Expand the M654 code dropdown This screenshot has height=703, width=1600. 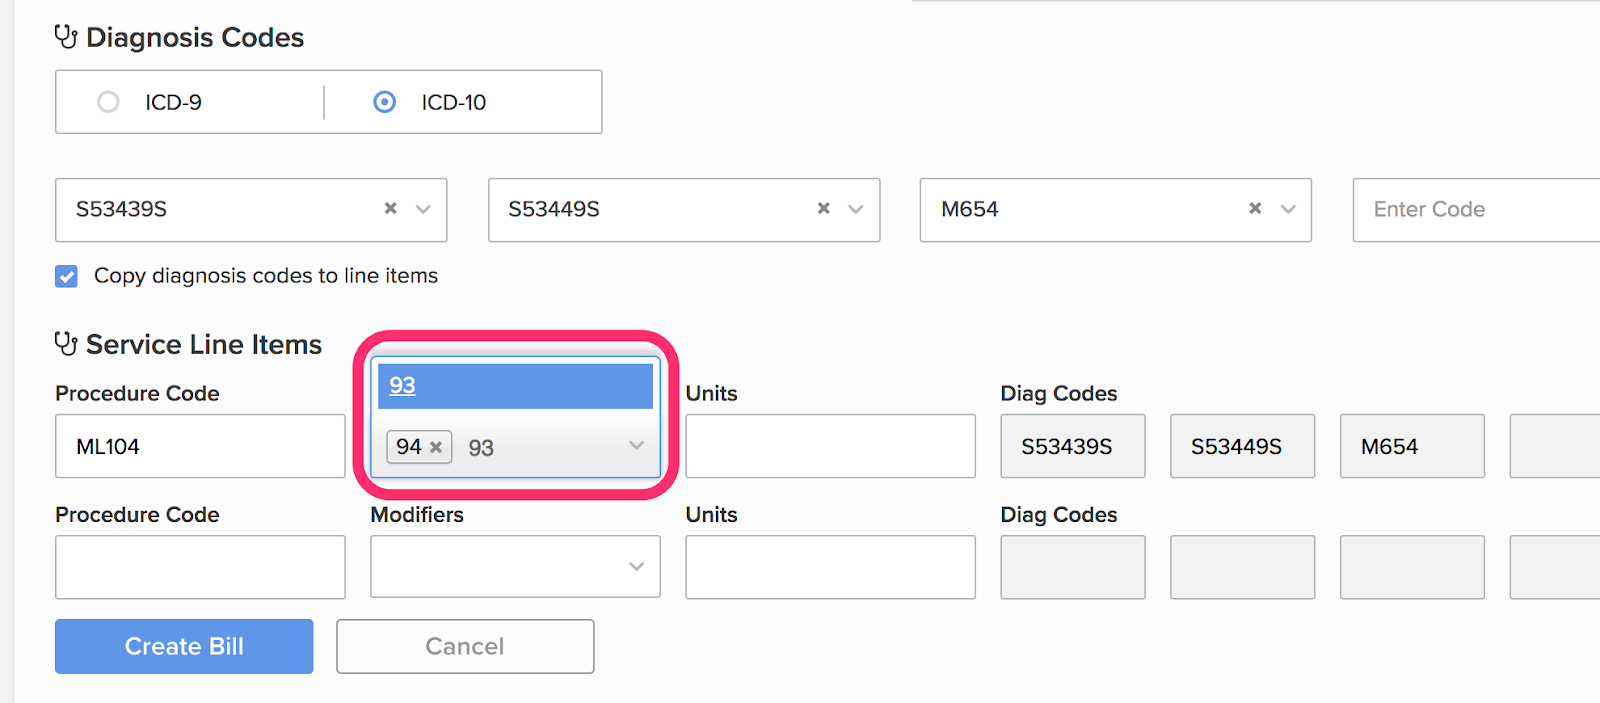[1288, 209]
